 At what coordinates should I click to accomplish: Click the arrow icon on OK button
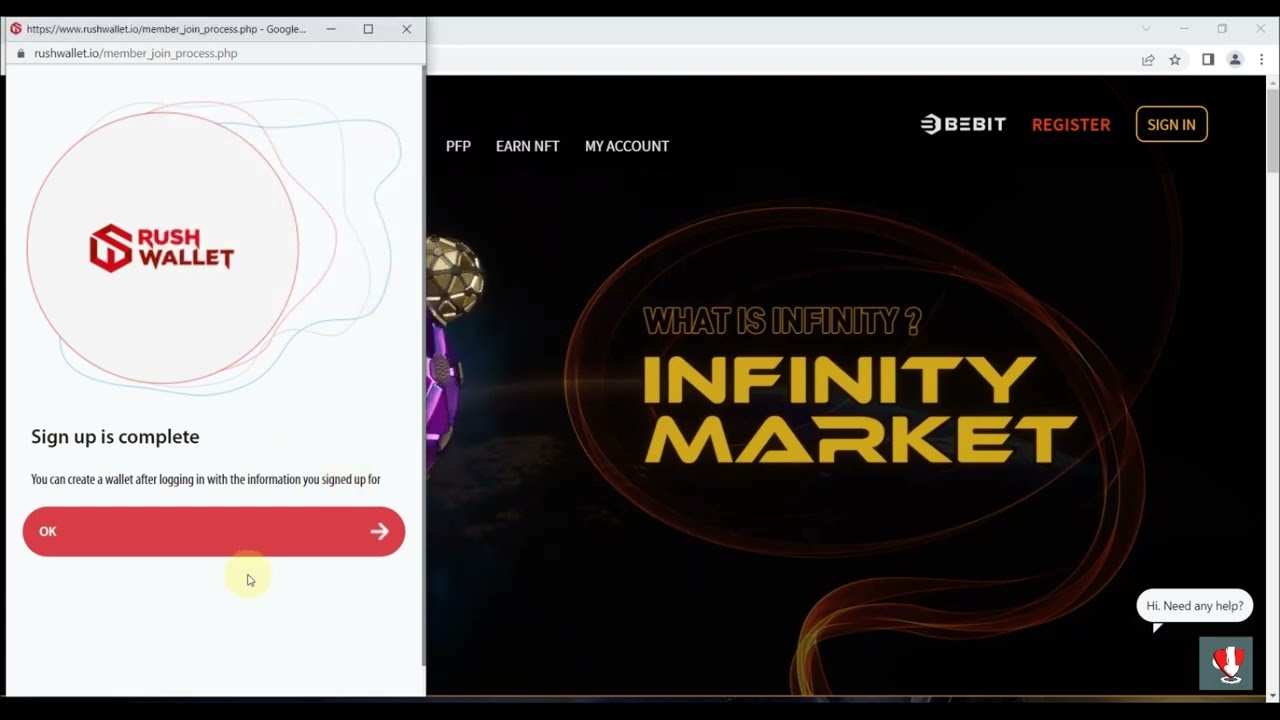(x=379, y=531)
